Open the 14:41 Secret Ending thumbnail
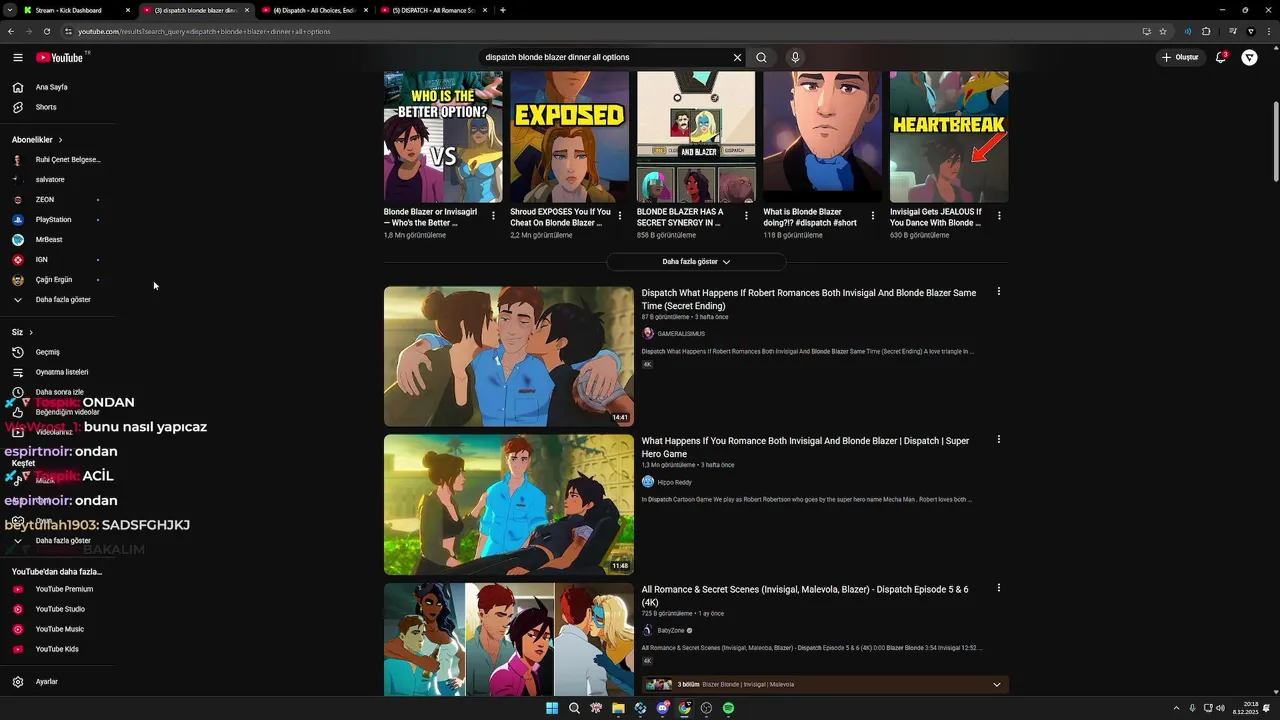The height and width of the screenshot is (720, 1280). tap(509, 357)
